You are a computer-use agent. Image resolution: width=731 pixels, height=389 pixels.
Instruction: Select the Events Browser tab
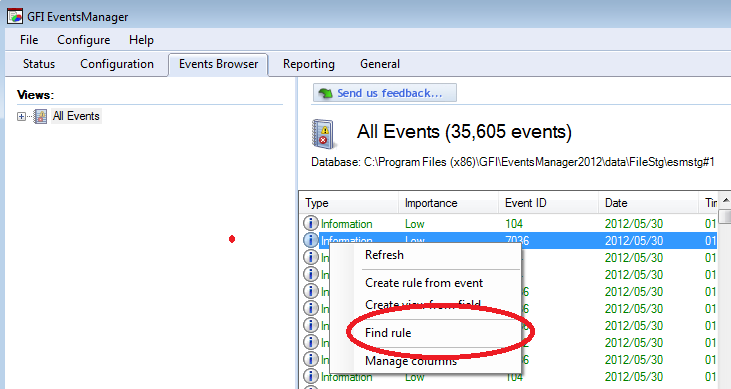point(218,64)
